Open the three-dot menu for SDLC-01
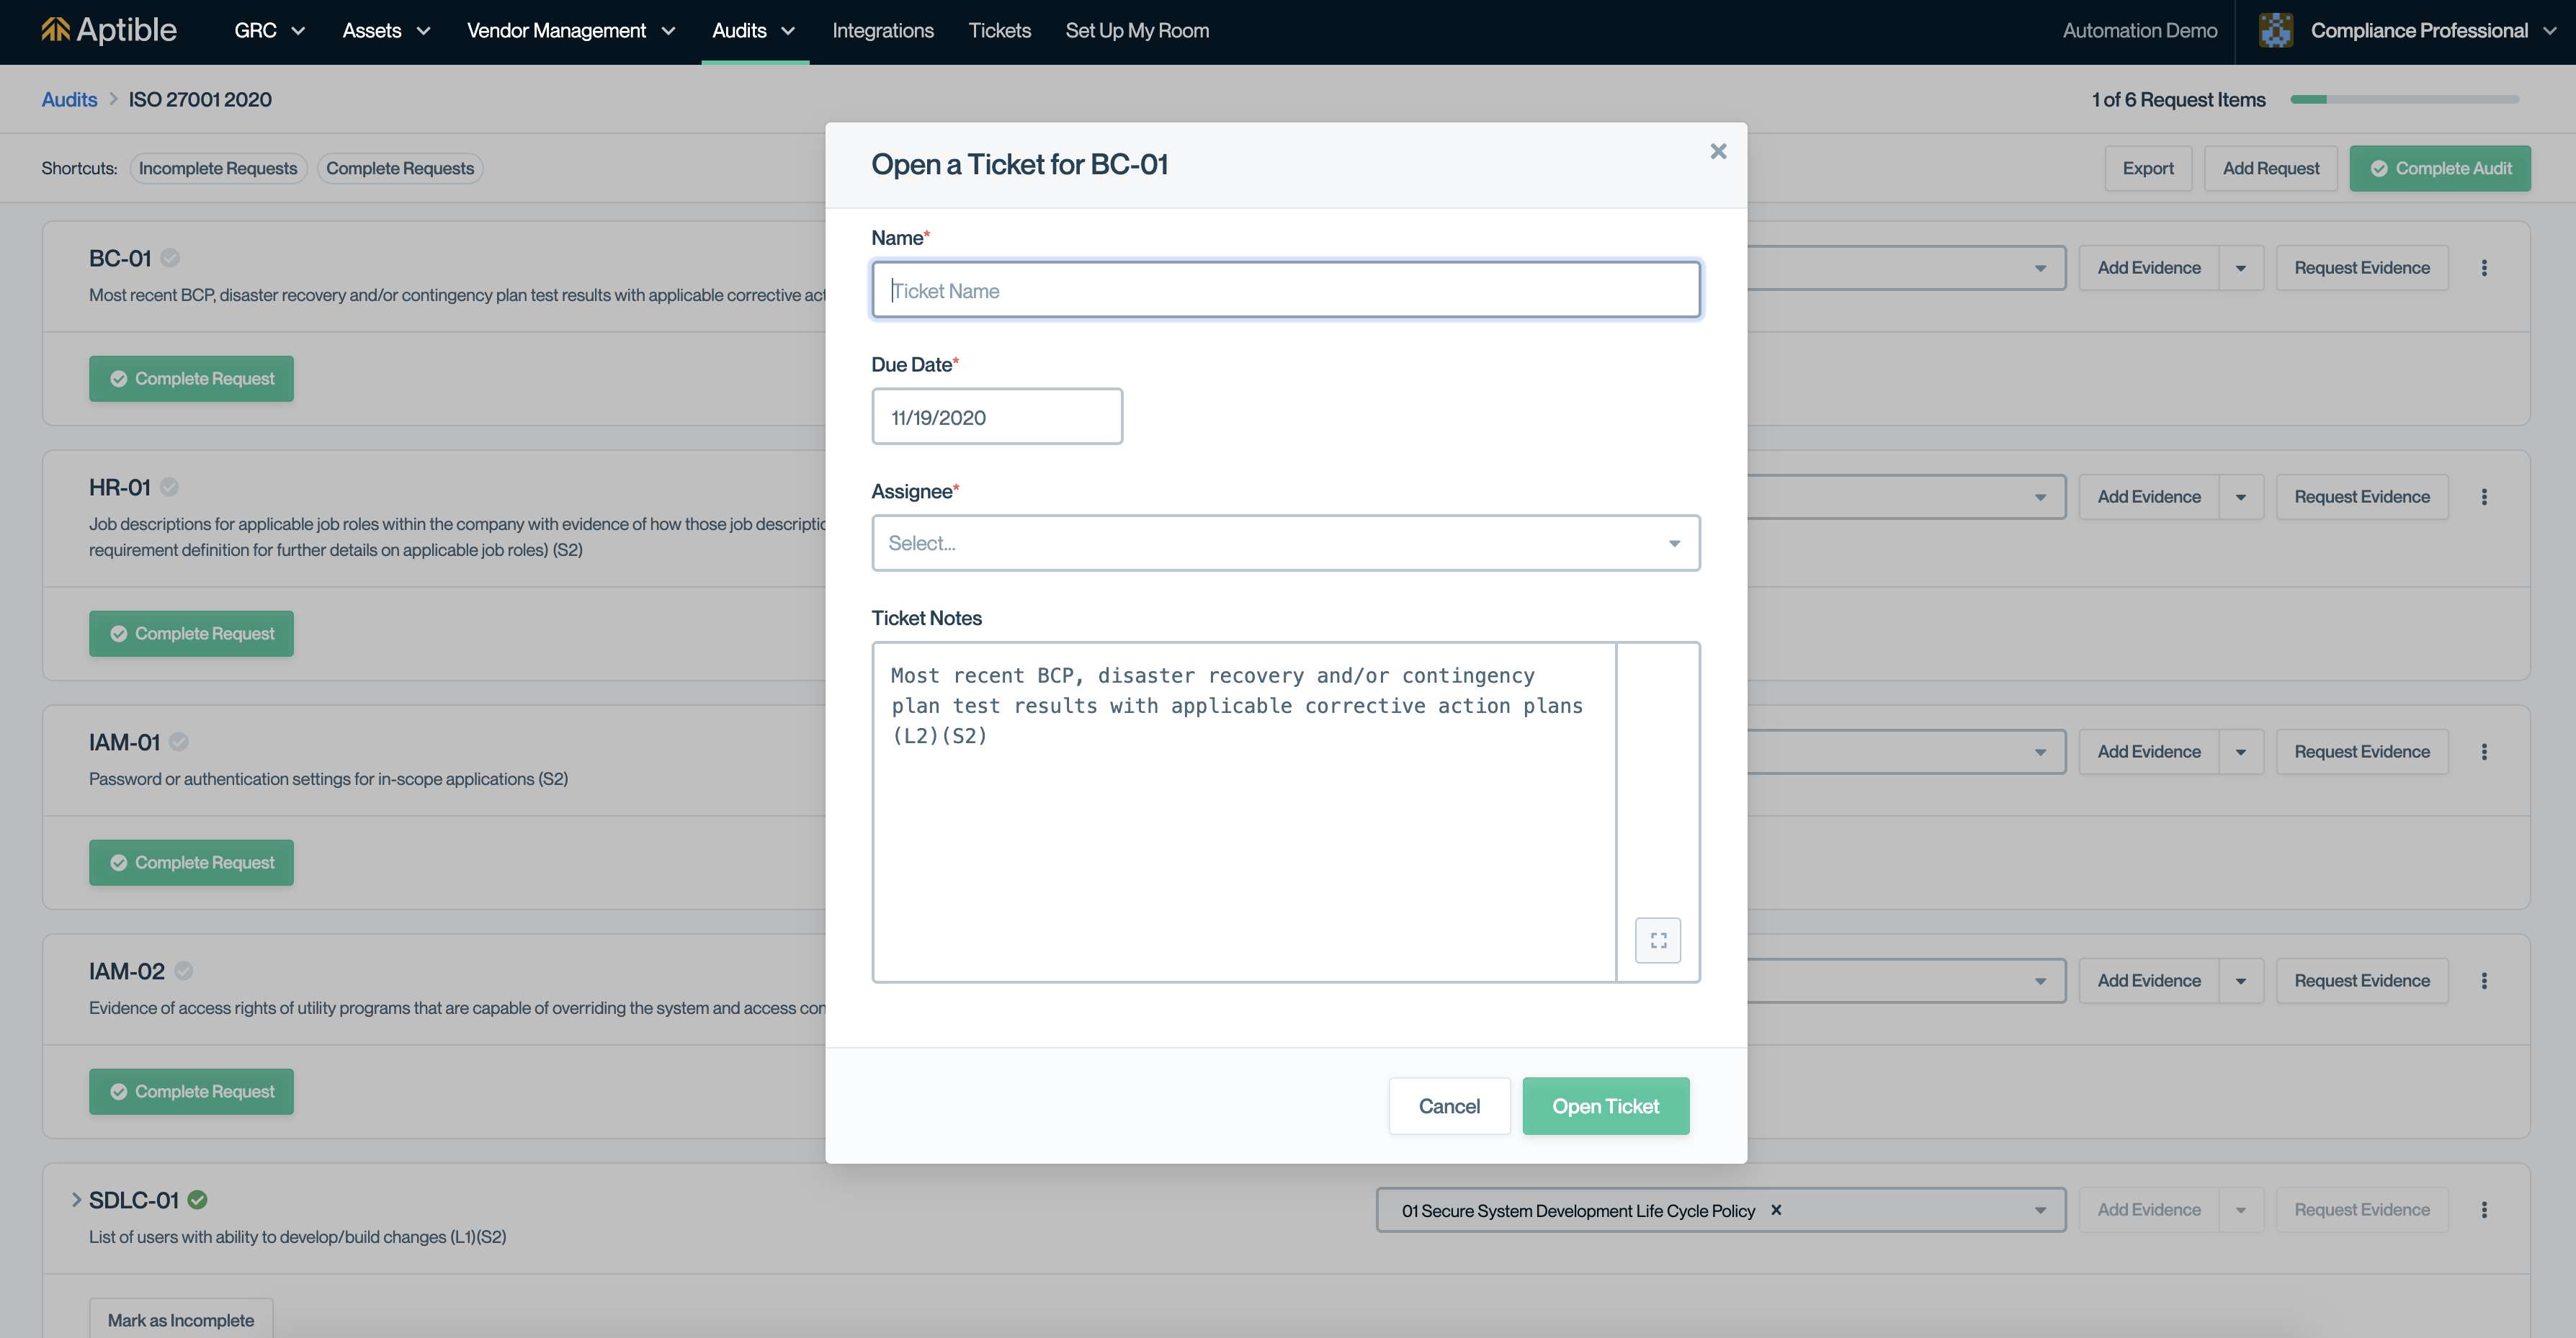Viewport: 2576px width, 1338px height. (2484, 1210)
